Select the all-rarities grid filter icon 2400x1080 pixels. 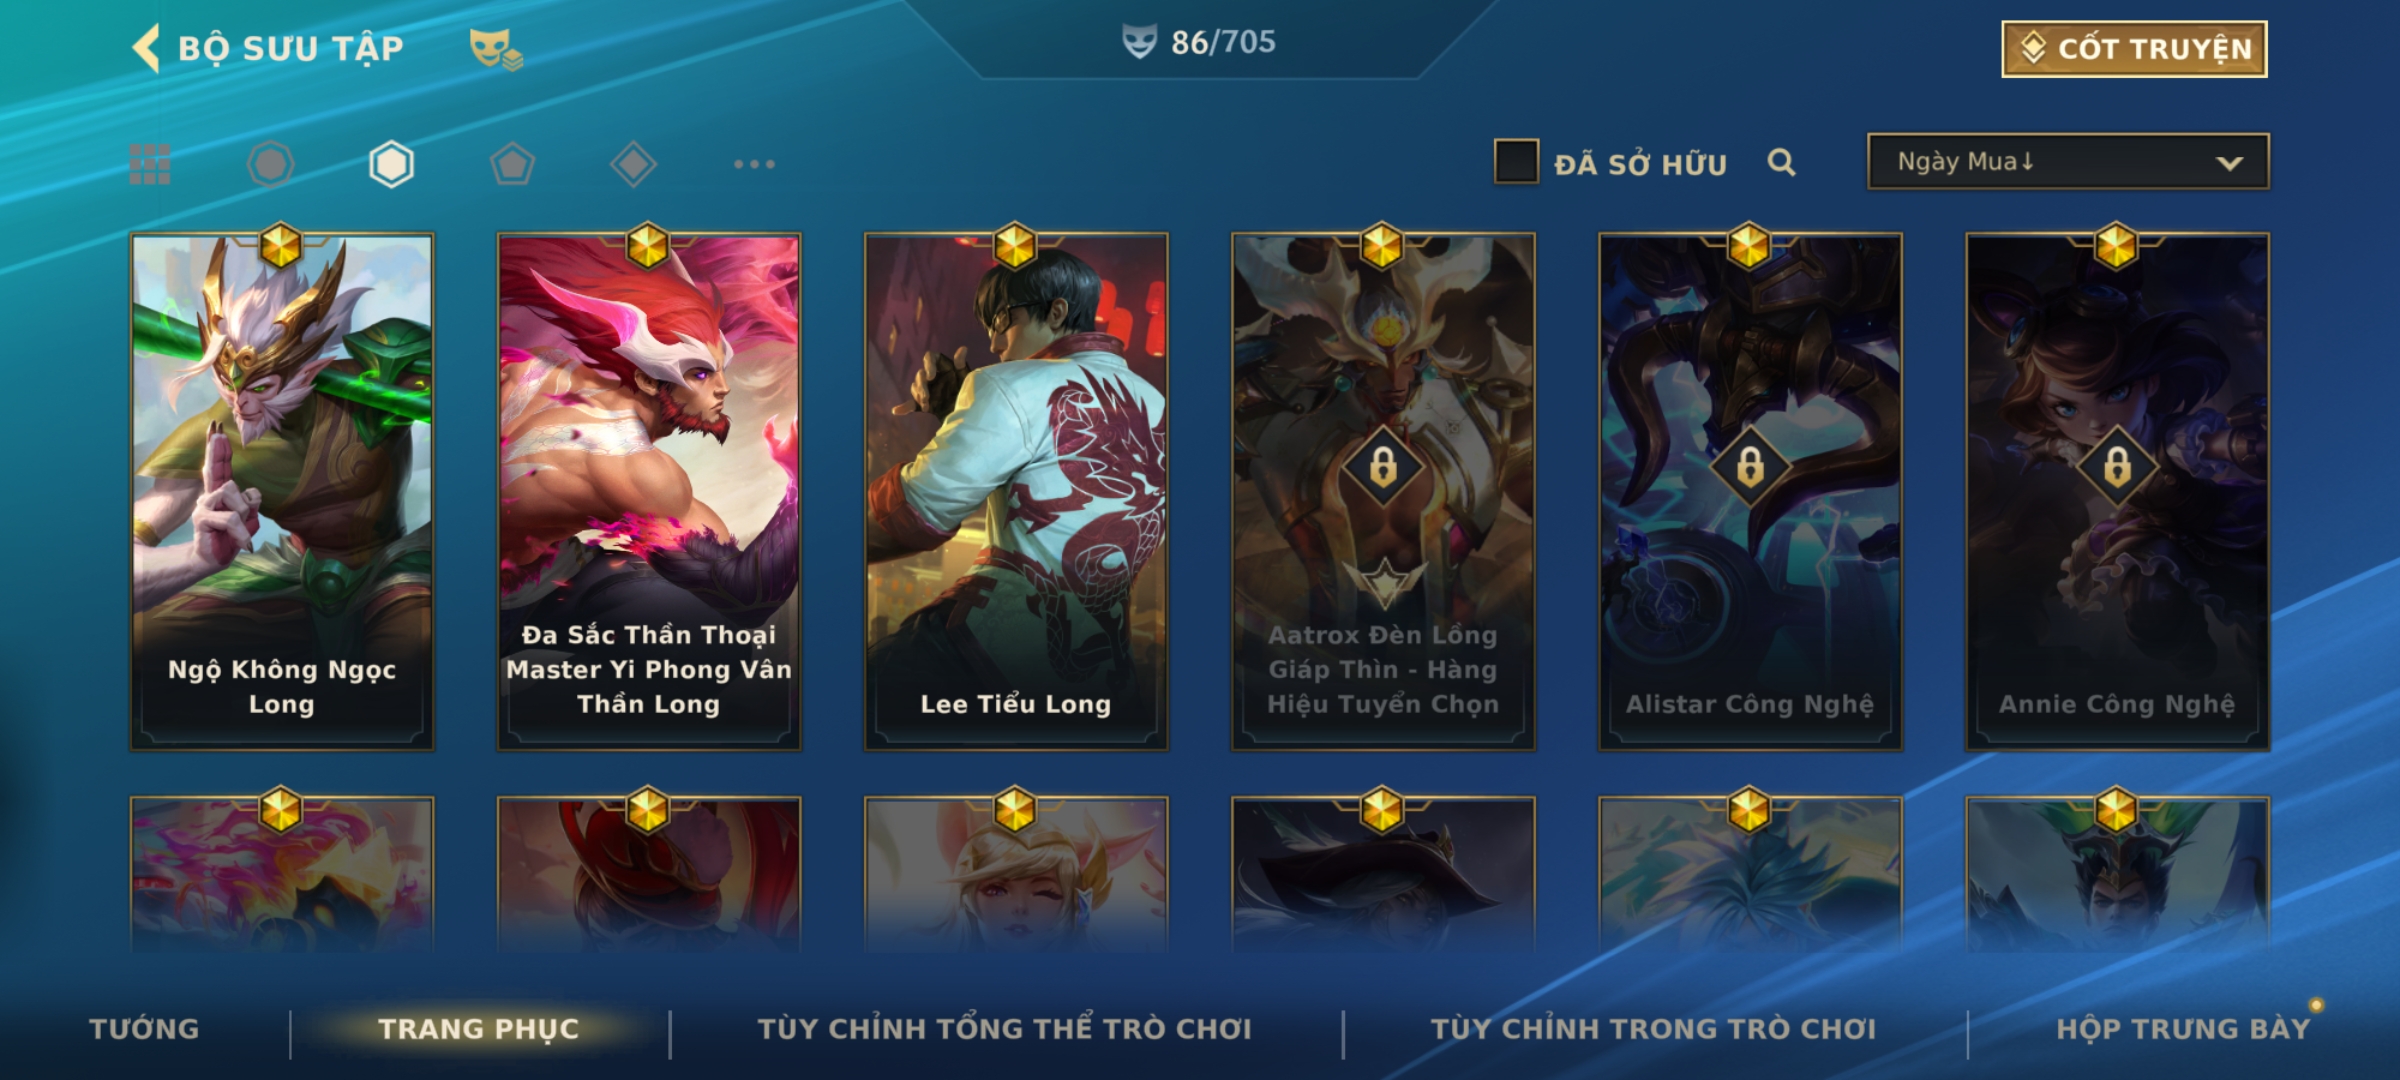150,164
